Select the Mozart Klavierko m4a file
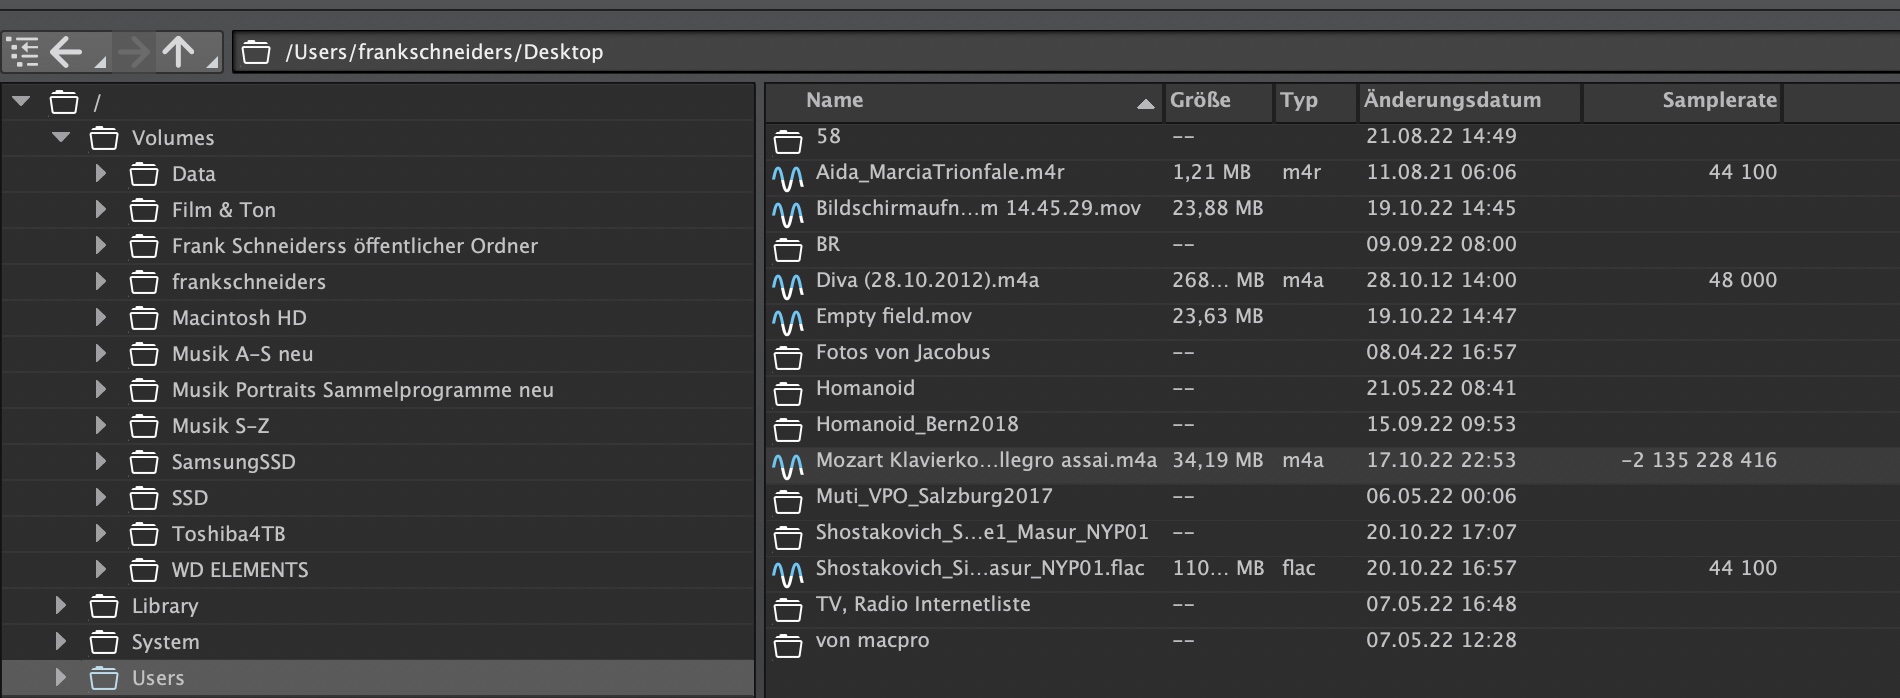Viewport: 1900px width, 698px height. pyautogui.click(x=985, y=460)
